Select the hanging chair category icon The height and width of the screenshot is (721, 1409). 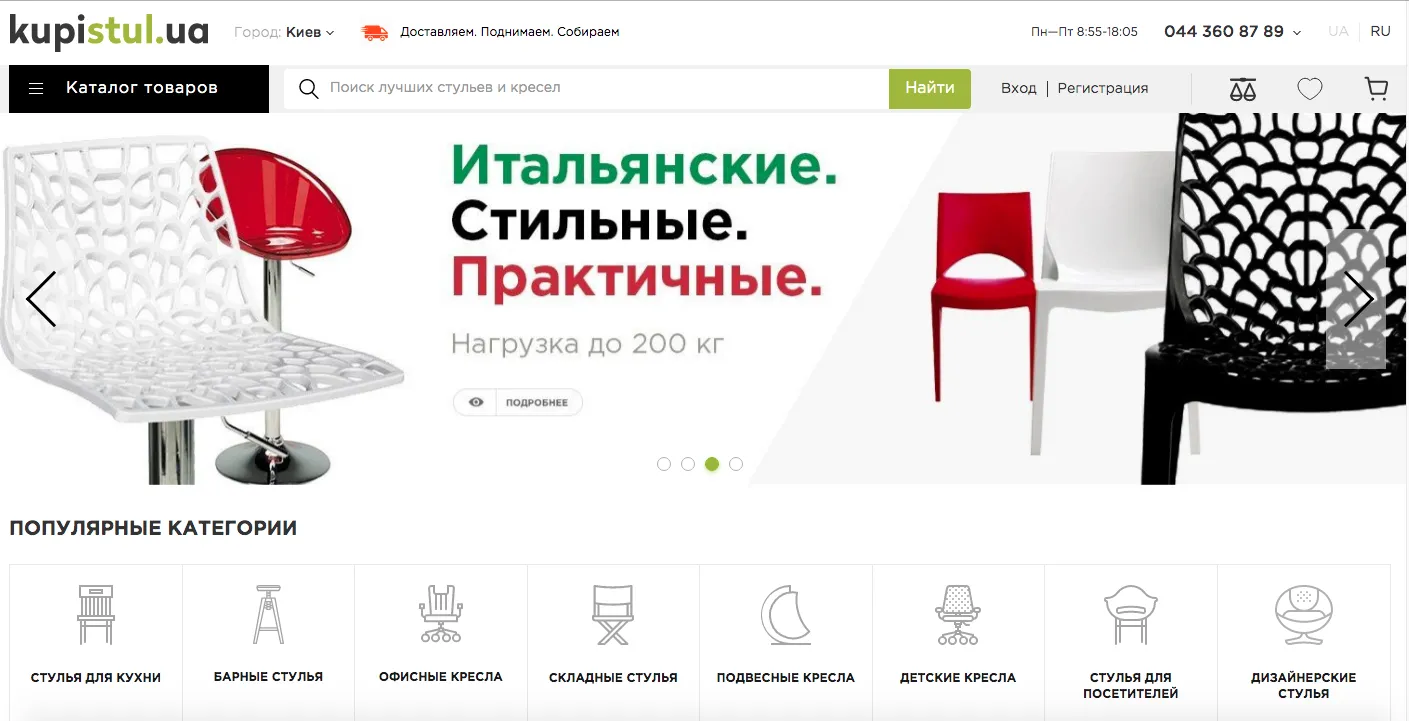[x=785, y=614]
